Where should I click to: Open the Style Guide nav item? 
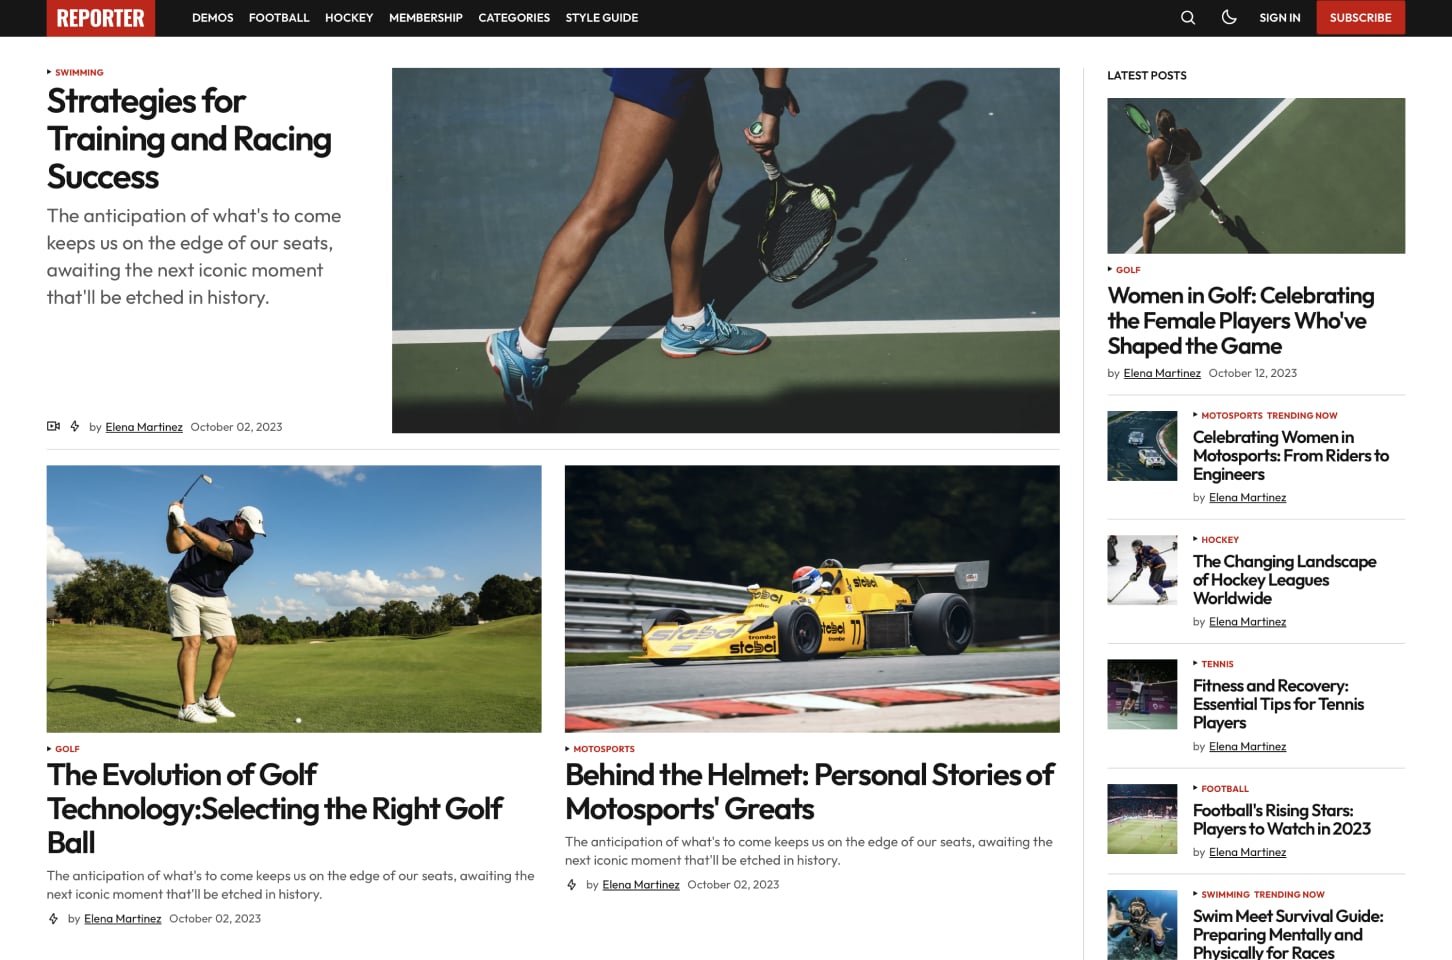pyautogui.click(x=601, y=18)
